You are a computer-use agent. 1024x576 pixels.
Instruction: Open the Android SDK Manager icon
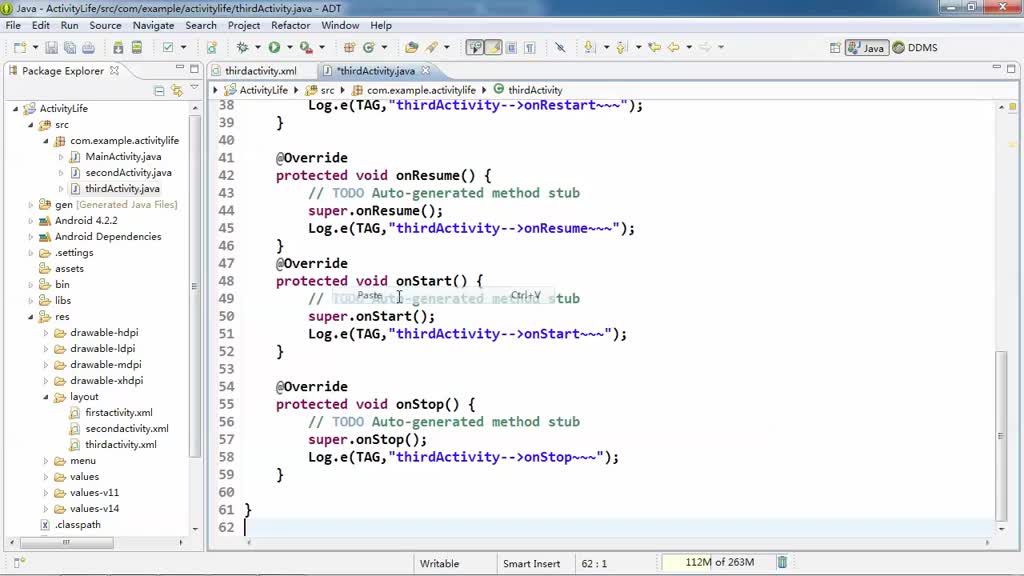tap(118, 48)
